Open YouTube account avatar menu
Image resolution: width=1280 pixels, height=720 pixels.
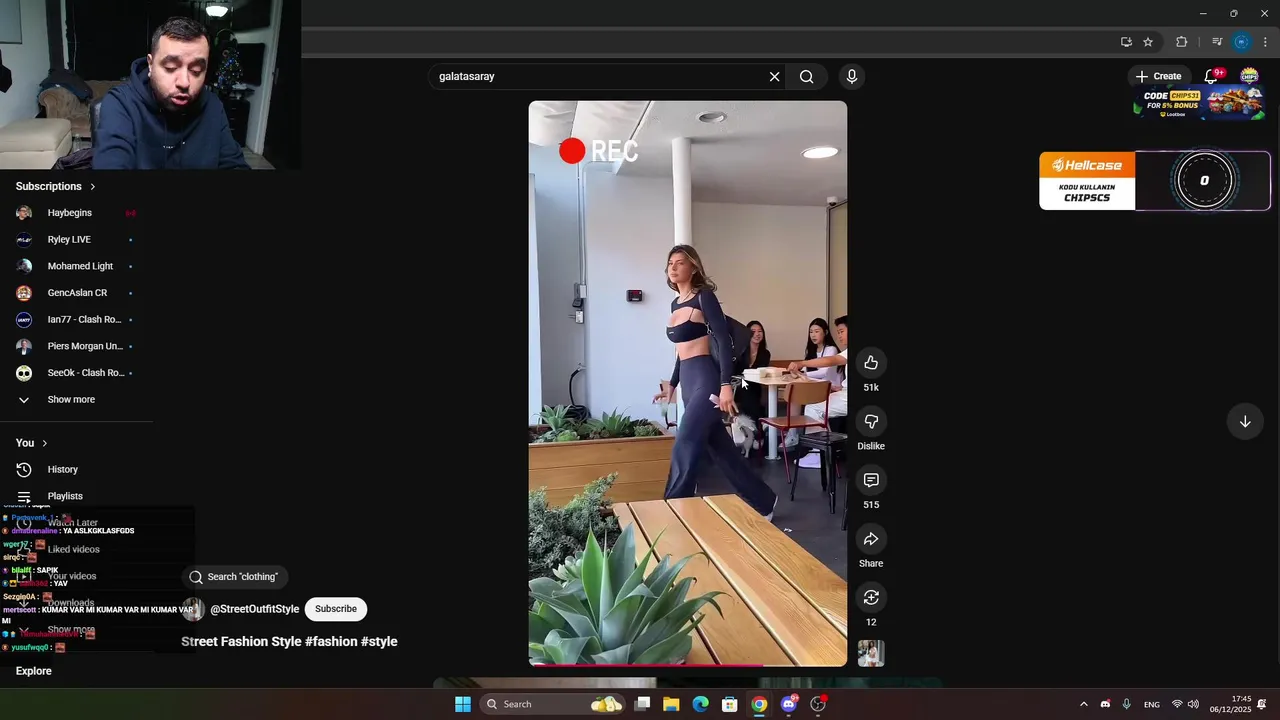(x=1249, y=76)
